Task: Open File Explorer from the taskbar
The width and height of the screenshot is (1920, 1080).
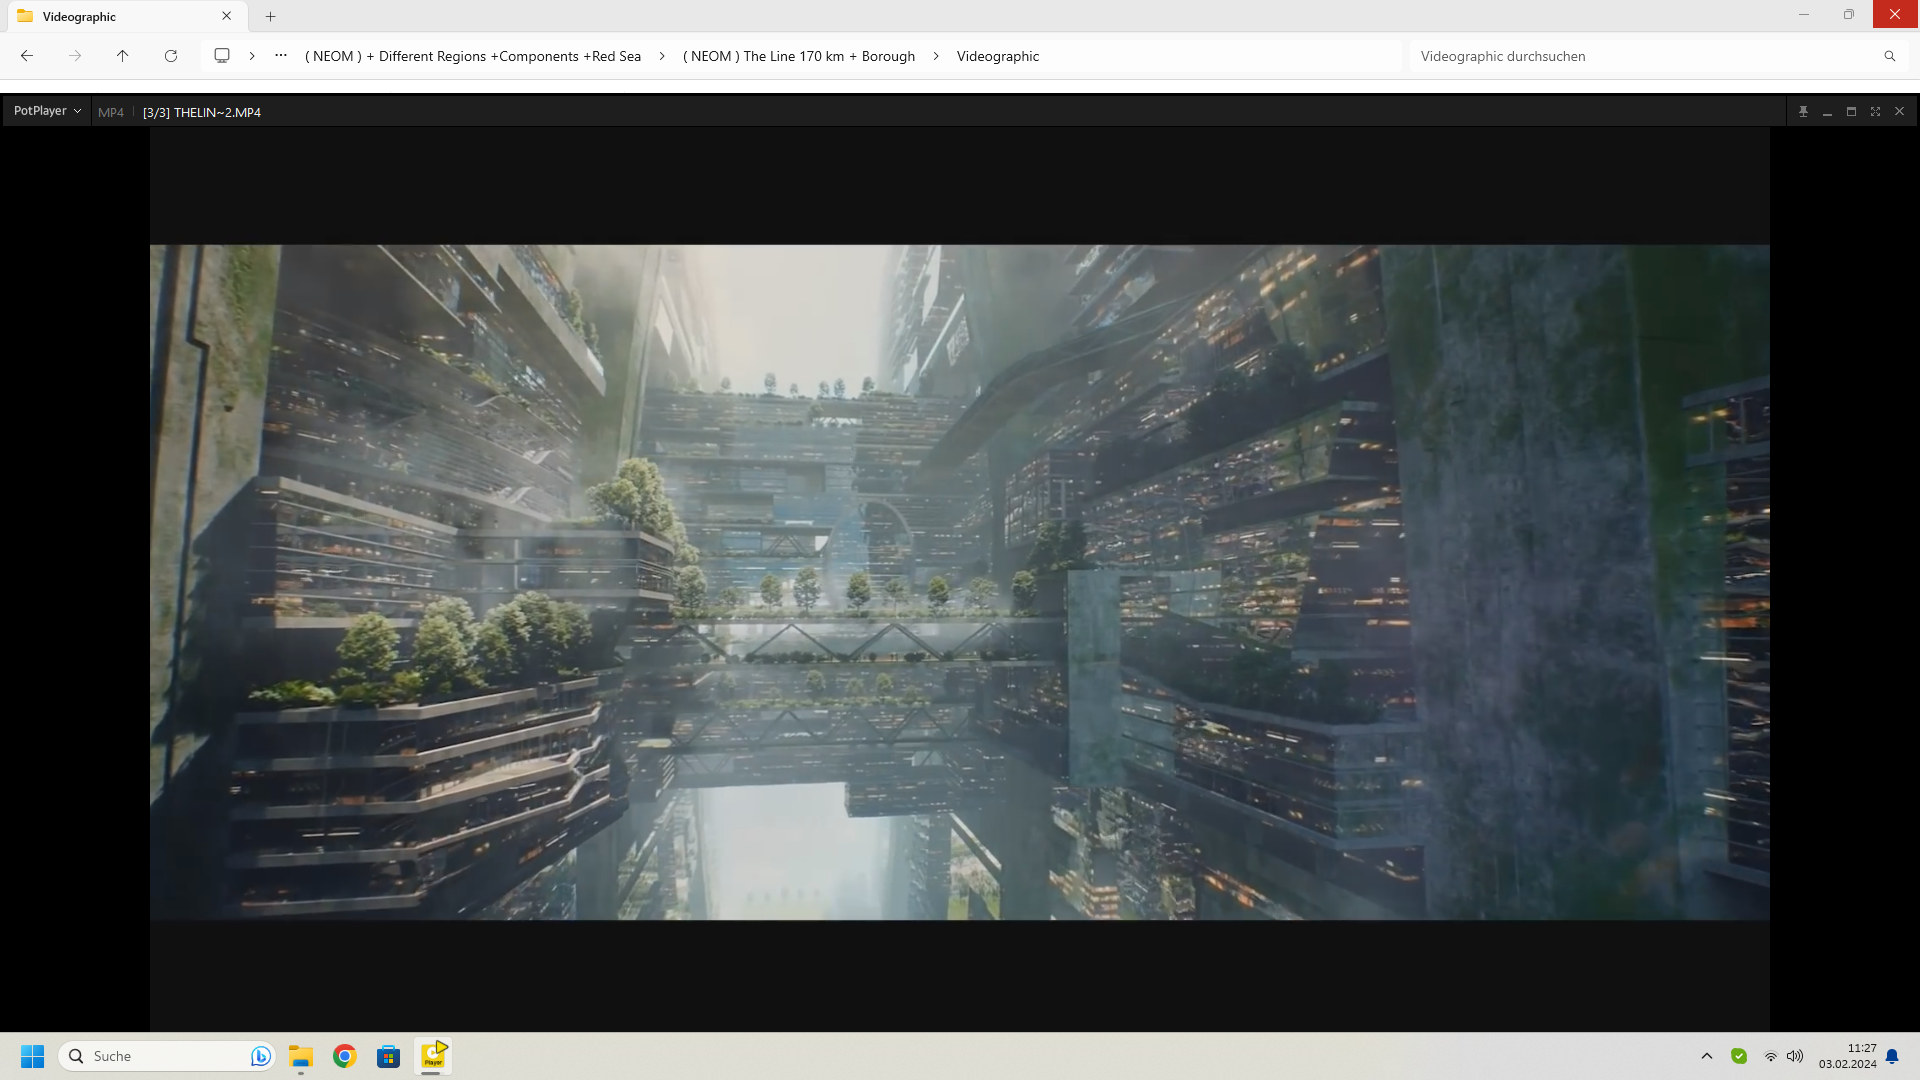Action: (x=301, y=1056)
